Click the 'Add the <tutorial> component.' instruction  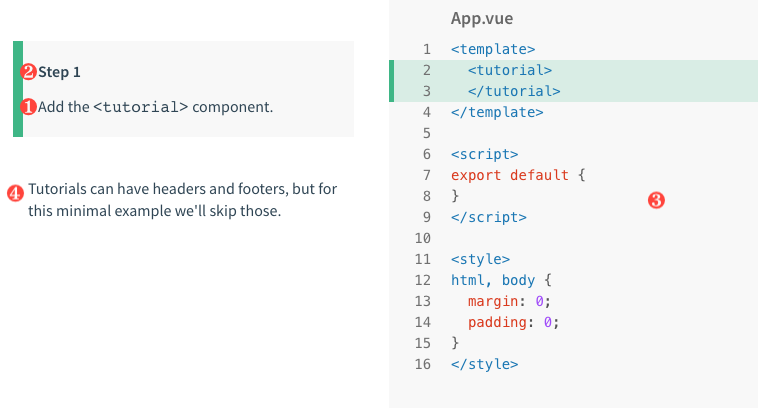pyautogui.click(x=155, y=107)
